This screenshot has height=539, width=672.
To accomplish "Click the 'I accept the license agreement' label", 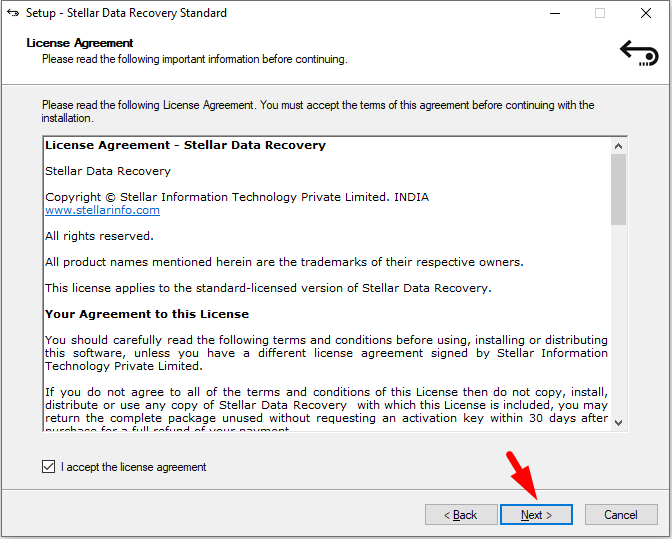I will [x=133, y=467].
